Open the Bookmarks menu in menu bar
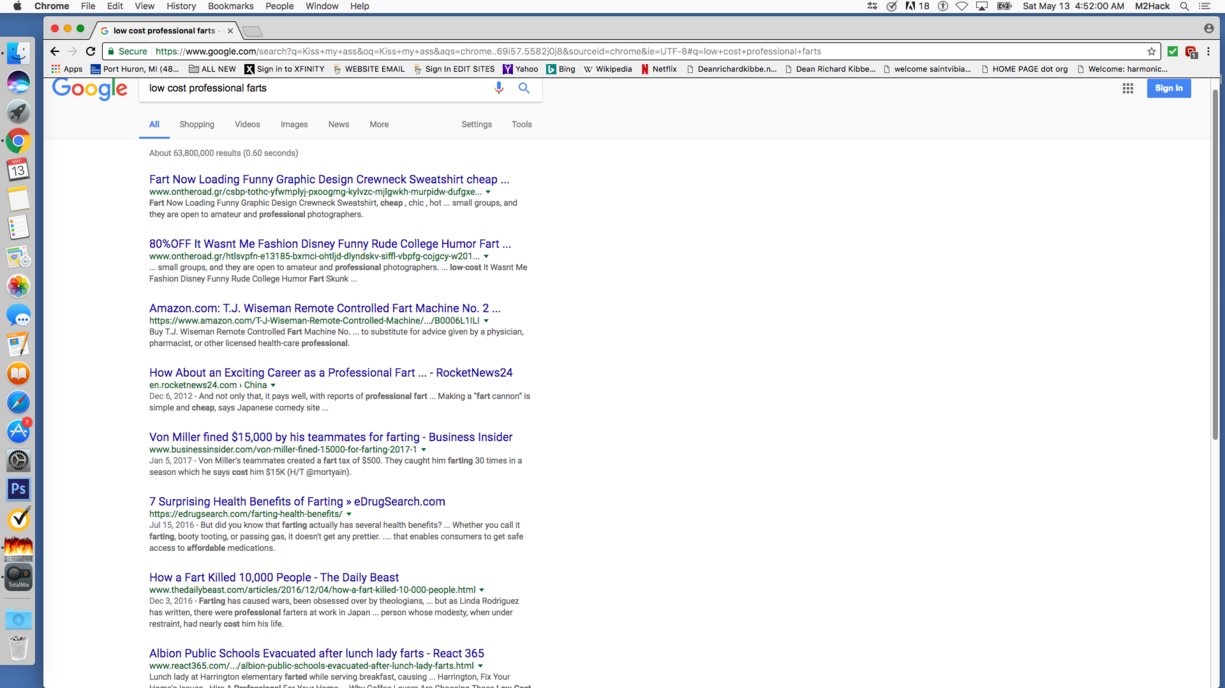This screenshot has width=1225, height=688. coord(230,6)
